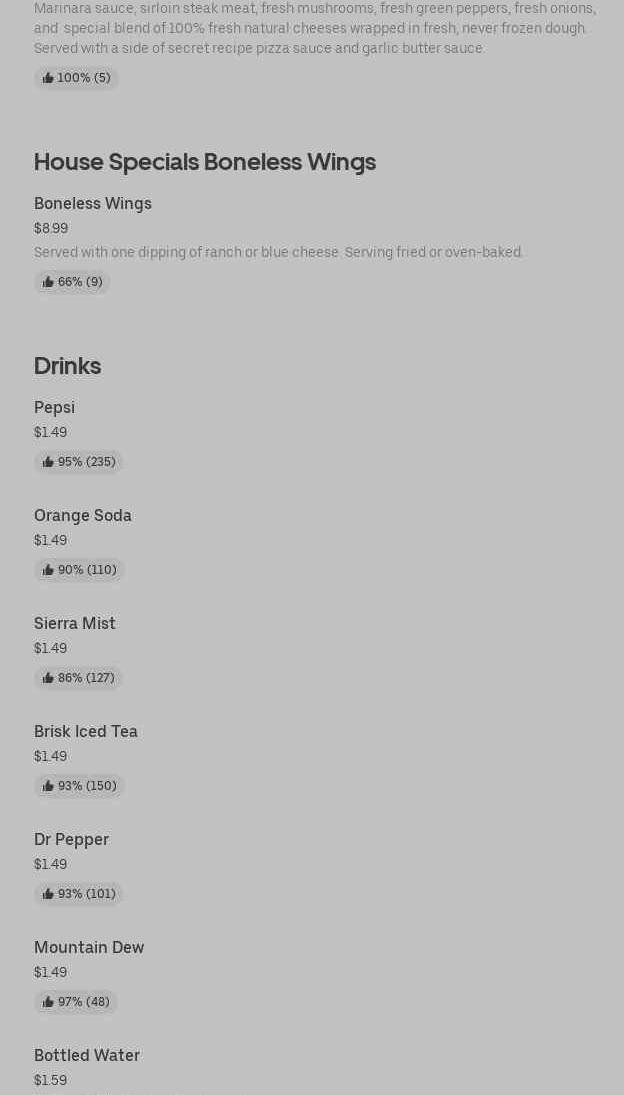624x1095 pixels.
Task: Click the thumbs-up icon under Dr Pepper
Action: point(48,894)
